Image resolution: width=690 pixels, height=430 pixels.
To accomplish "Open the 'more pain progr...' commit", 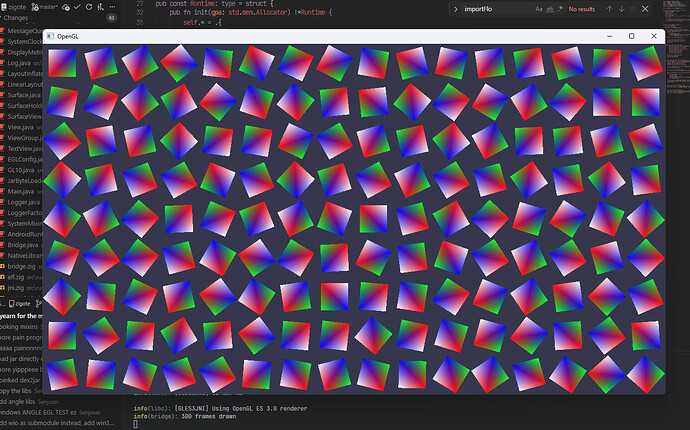I will coord(21,338).
